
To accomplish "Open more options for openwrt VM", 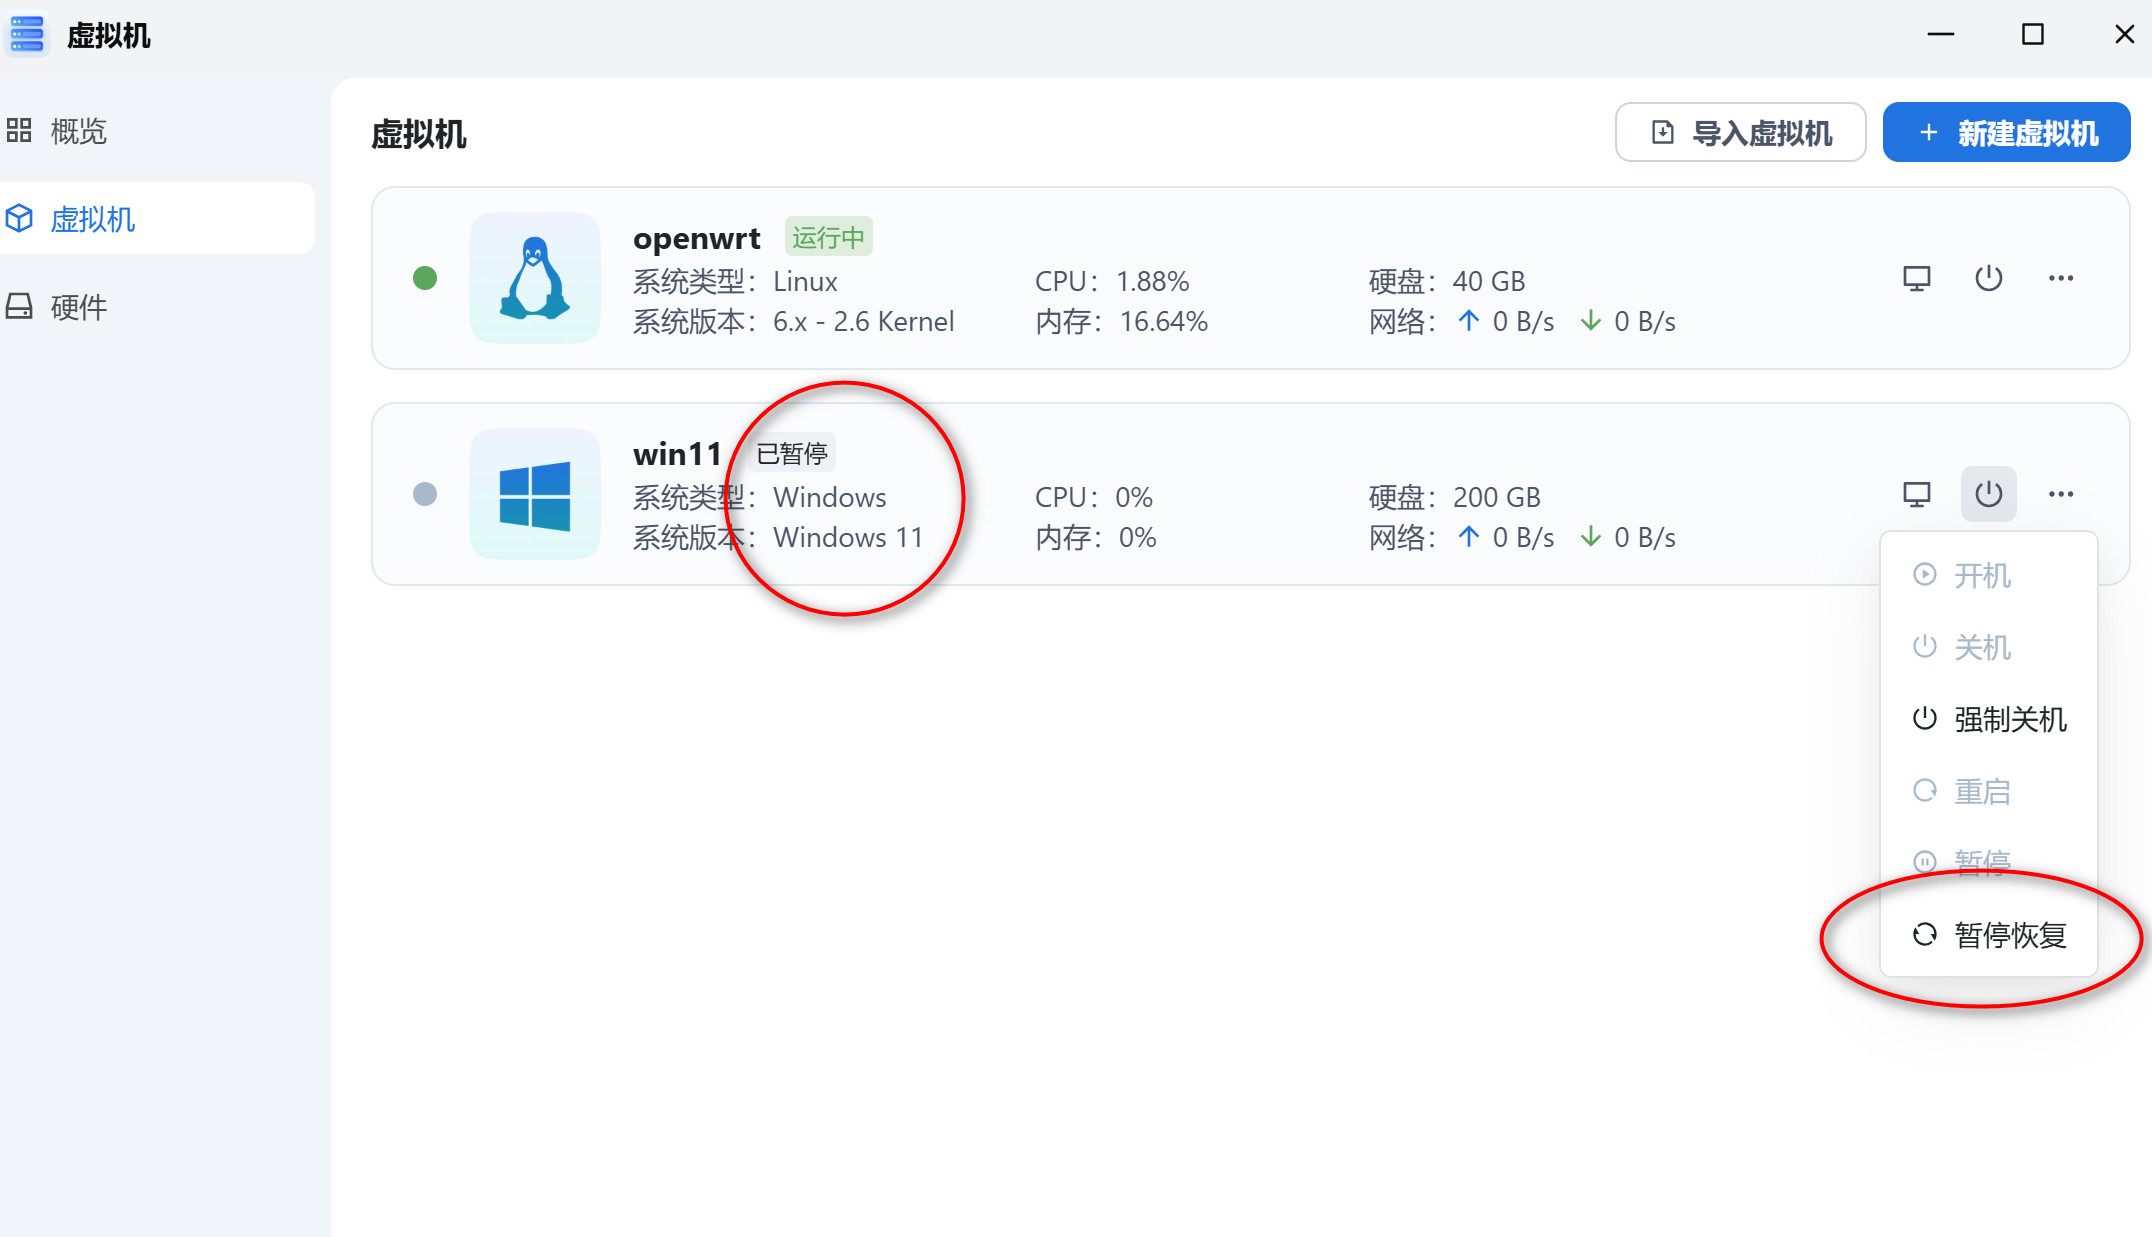I will [2060, 278].
